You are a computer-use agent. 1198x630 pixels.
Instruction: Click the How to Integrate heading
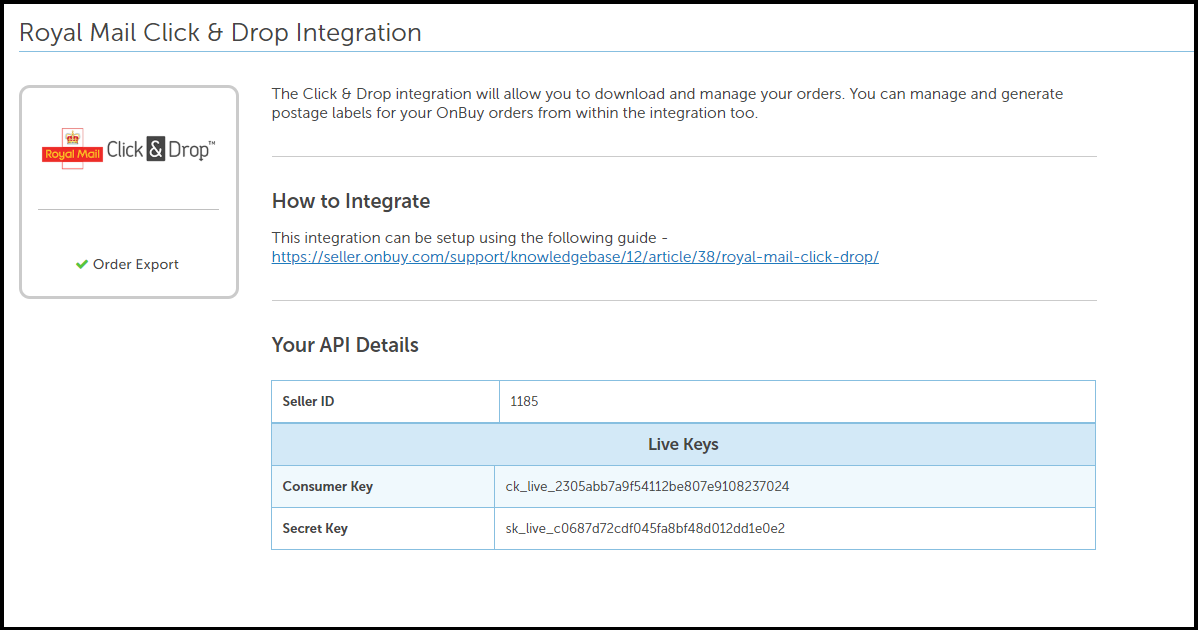(x=351, y=201)
